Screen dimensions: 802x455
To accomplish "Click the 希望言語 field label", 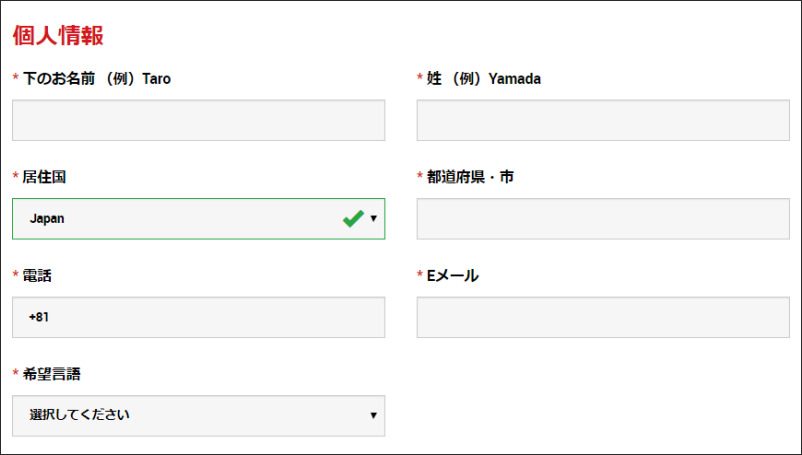I will pos(51,374).
